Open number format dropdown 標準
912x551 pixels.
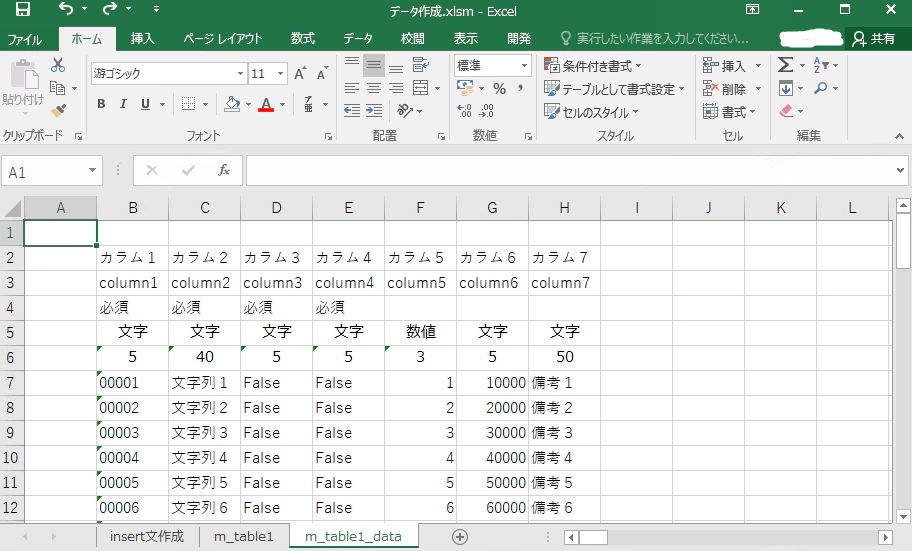tap(524, 65)
